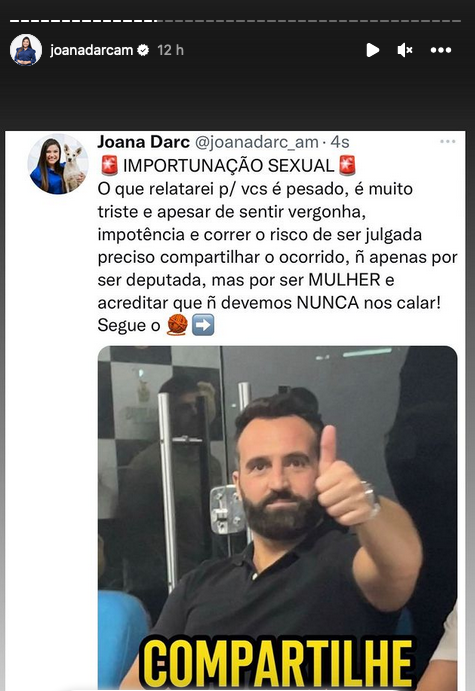
Task: Jump to the last story progress segment
Action: click(455, 21)
